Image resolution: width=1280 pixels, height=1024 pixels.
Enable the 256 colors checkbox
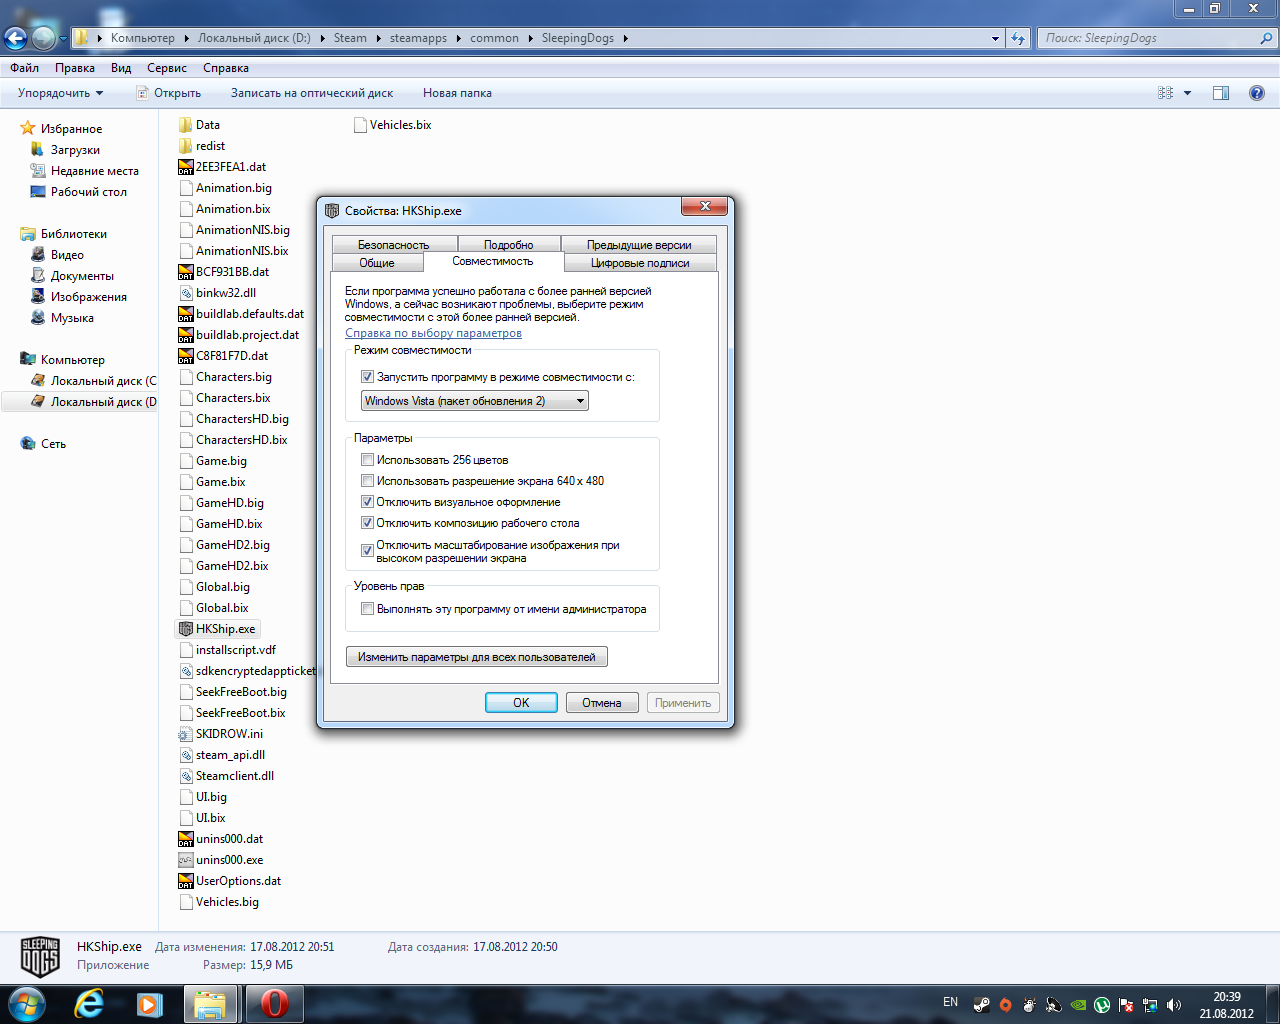367,460
